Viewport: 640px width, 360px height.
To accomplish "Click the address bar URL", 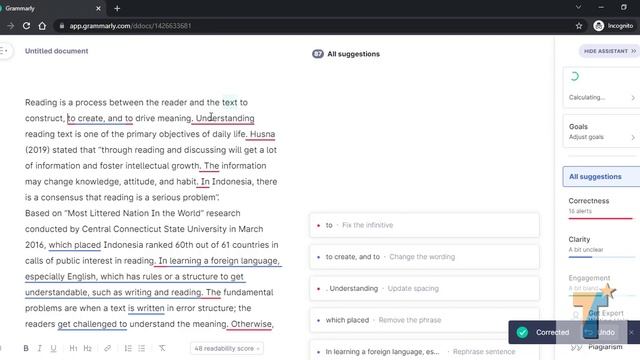I will click(130, 26).
